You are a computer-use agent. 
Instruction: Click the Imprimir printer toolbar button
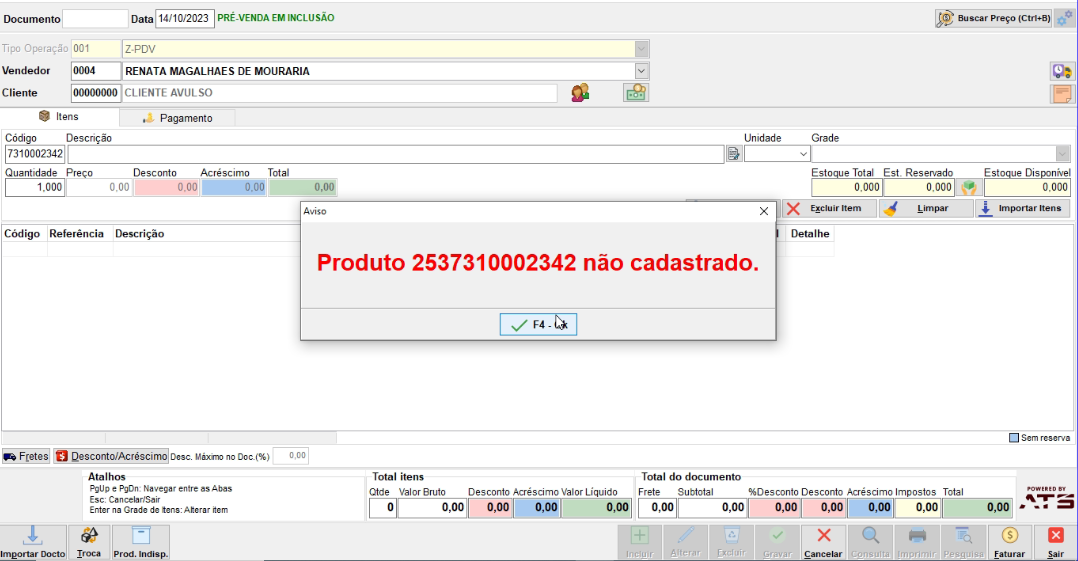click(x=917, y=542)
